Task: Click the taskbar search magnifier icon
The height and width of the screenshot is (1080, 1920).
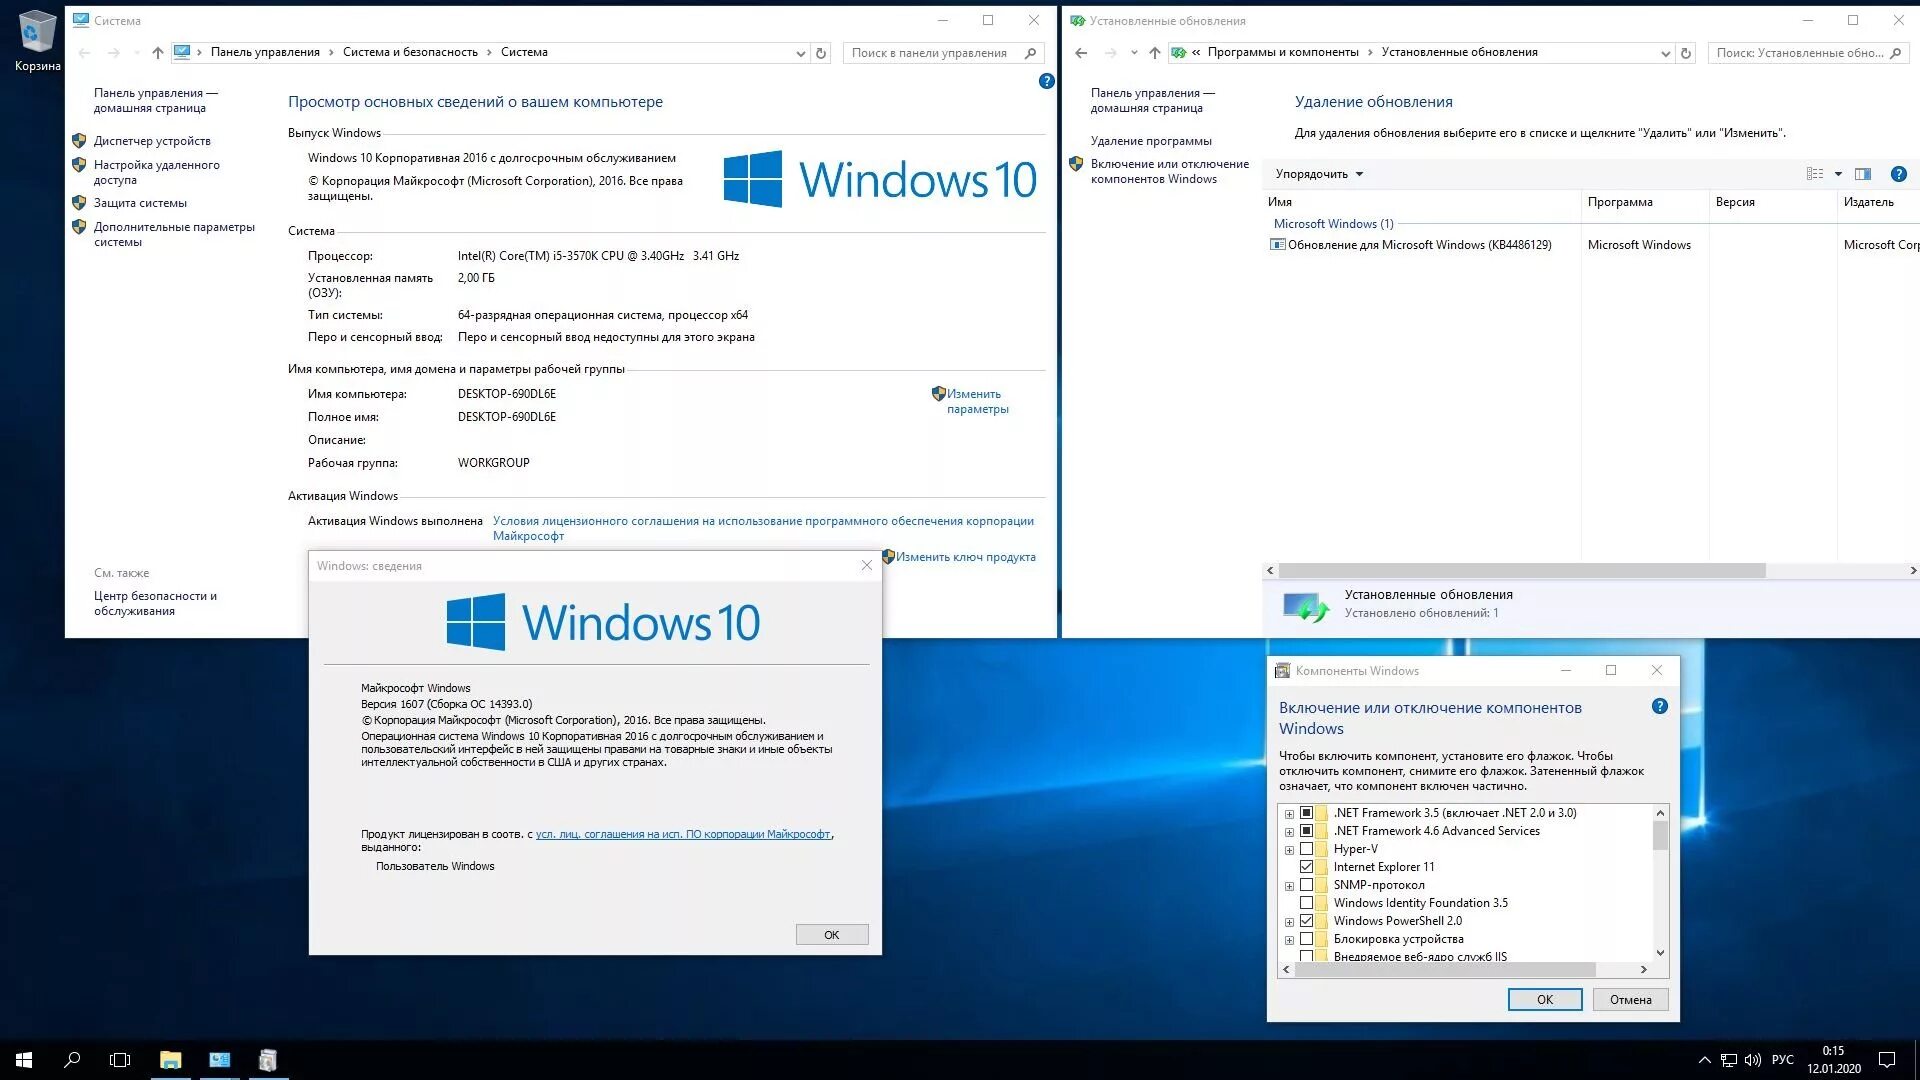Action: tap(72, 1060)
